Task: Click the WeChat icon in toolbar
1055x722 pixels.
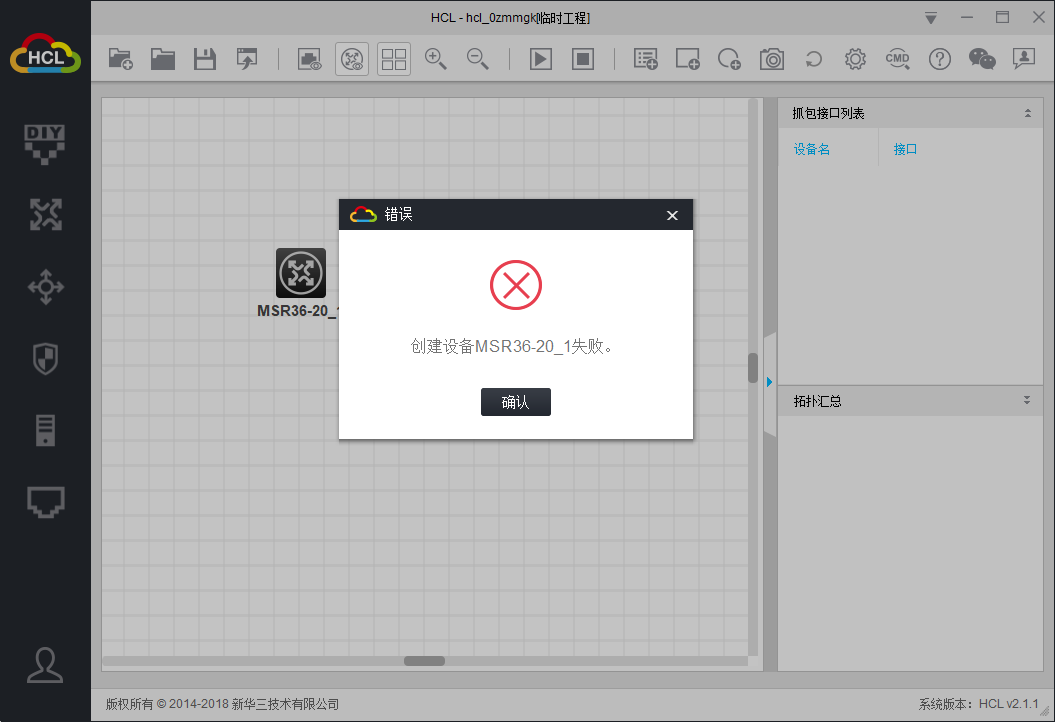Action: (982, 59)
